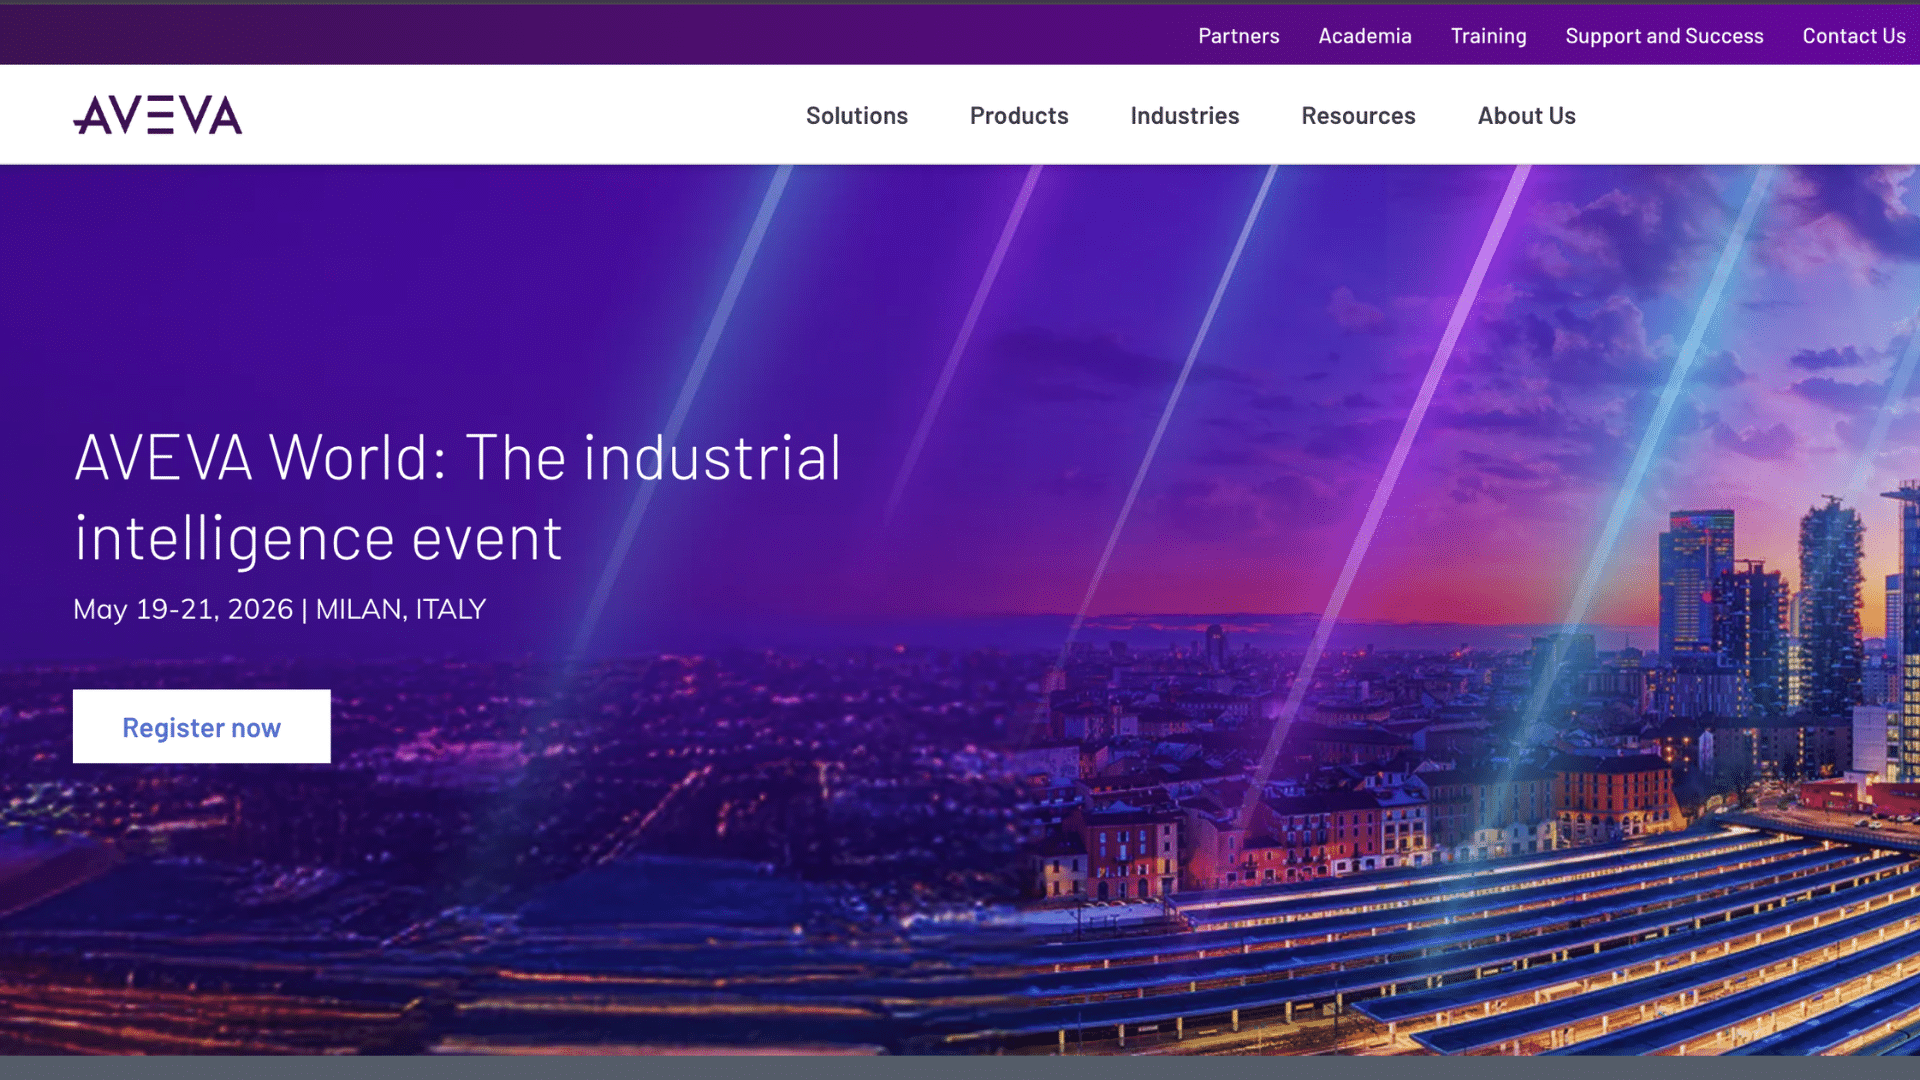
Task: Click the Register now button
Action: (x=202, y=726)
